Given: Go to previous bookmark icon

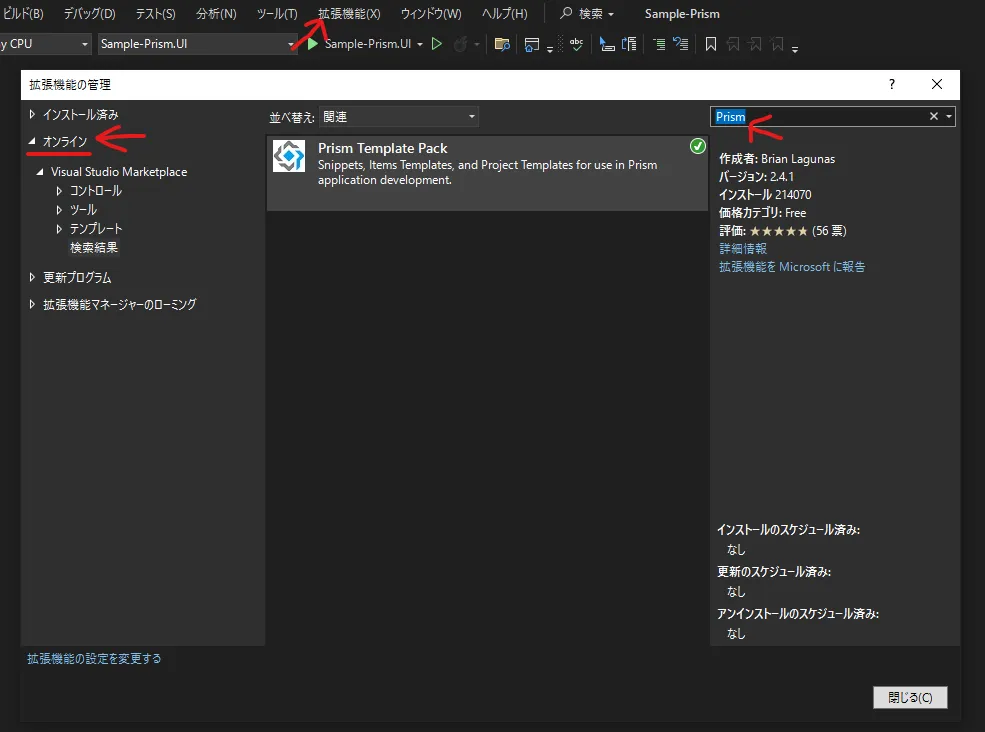Looking at the screenshot, I should tap(732, 44).
